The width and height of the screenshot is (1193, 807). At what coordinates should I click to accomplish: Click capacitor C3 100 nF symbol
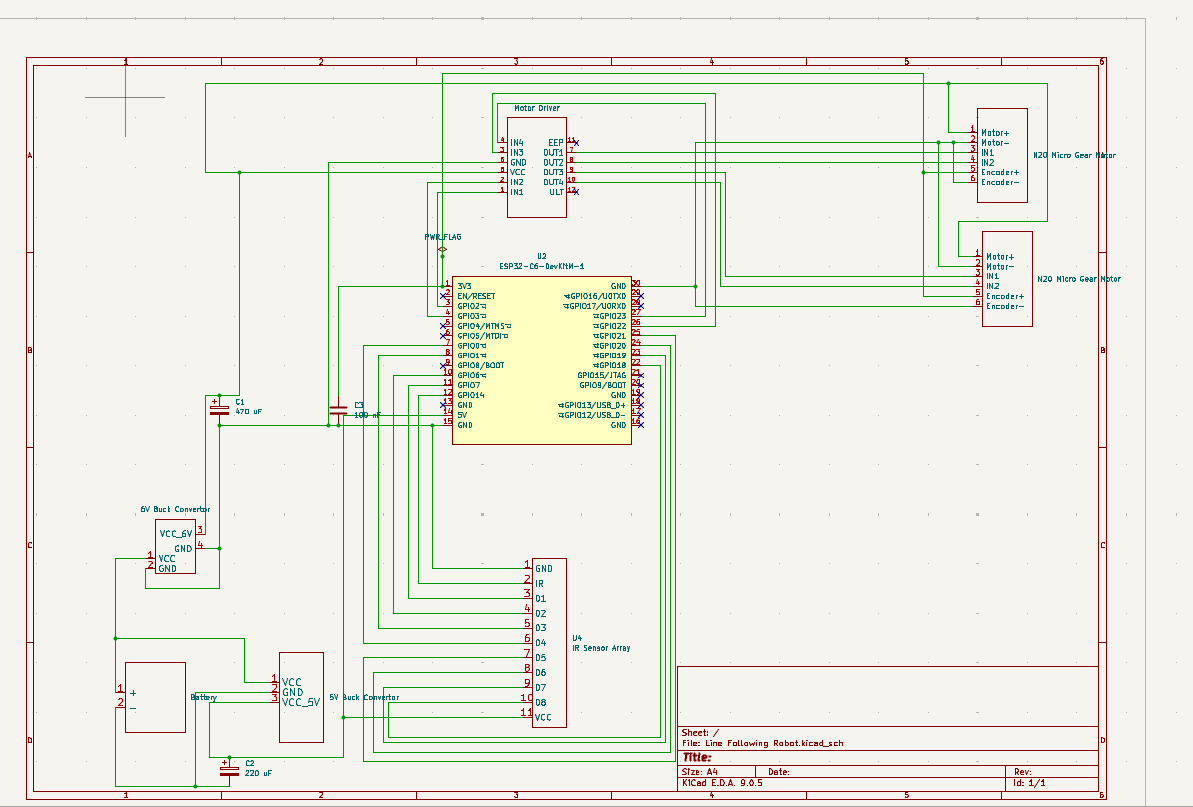339,410
